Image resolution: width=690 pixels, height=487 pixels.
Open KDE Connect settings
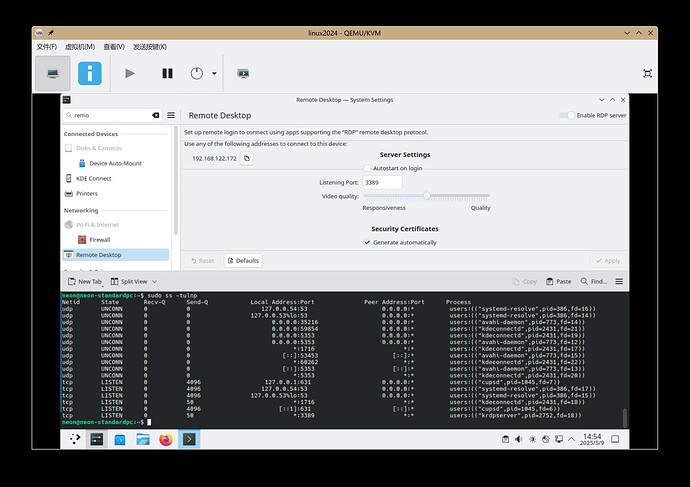click(116, 178)
